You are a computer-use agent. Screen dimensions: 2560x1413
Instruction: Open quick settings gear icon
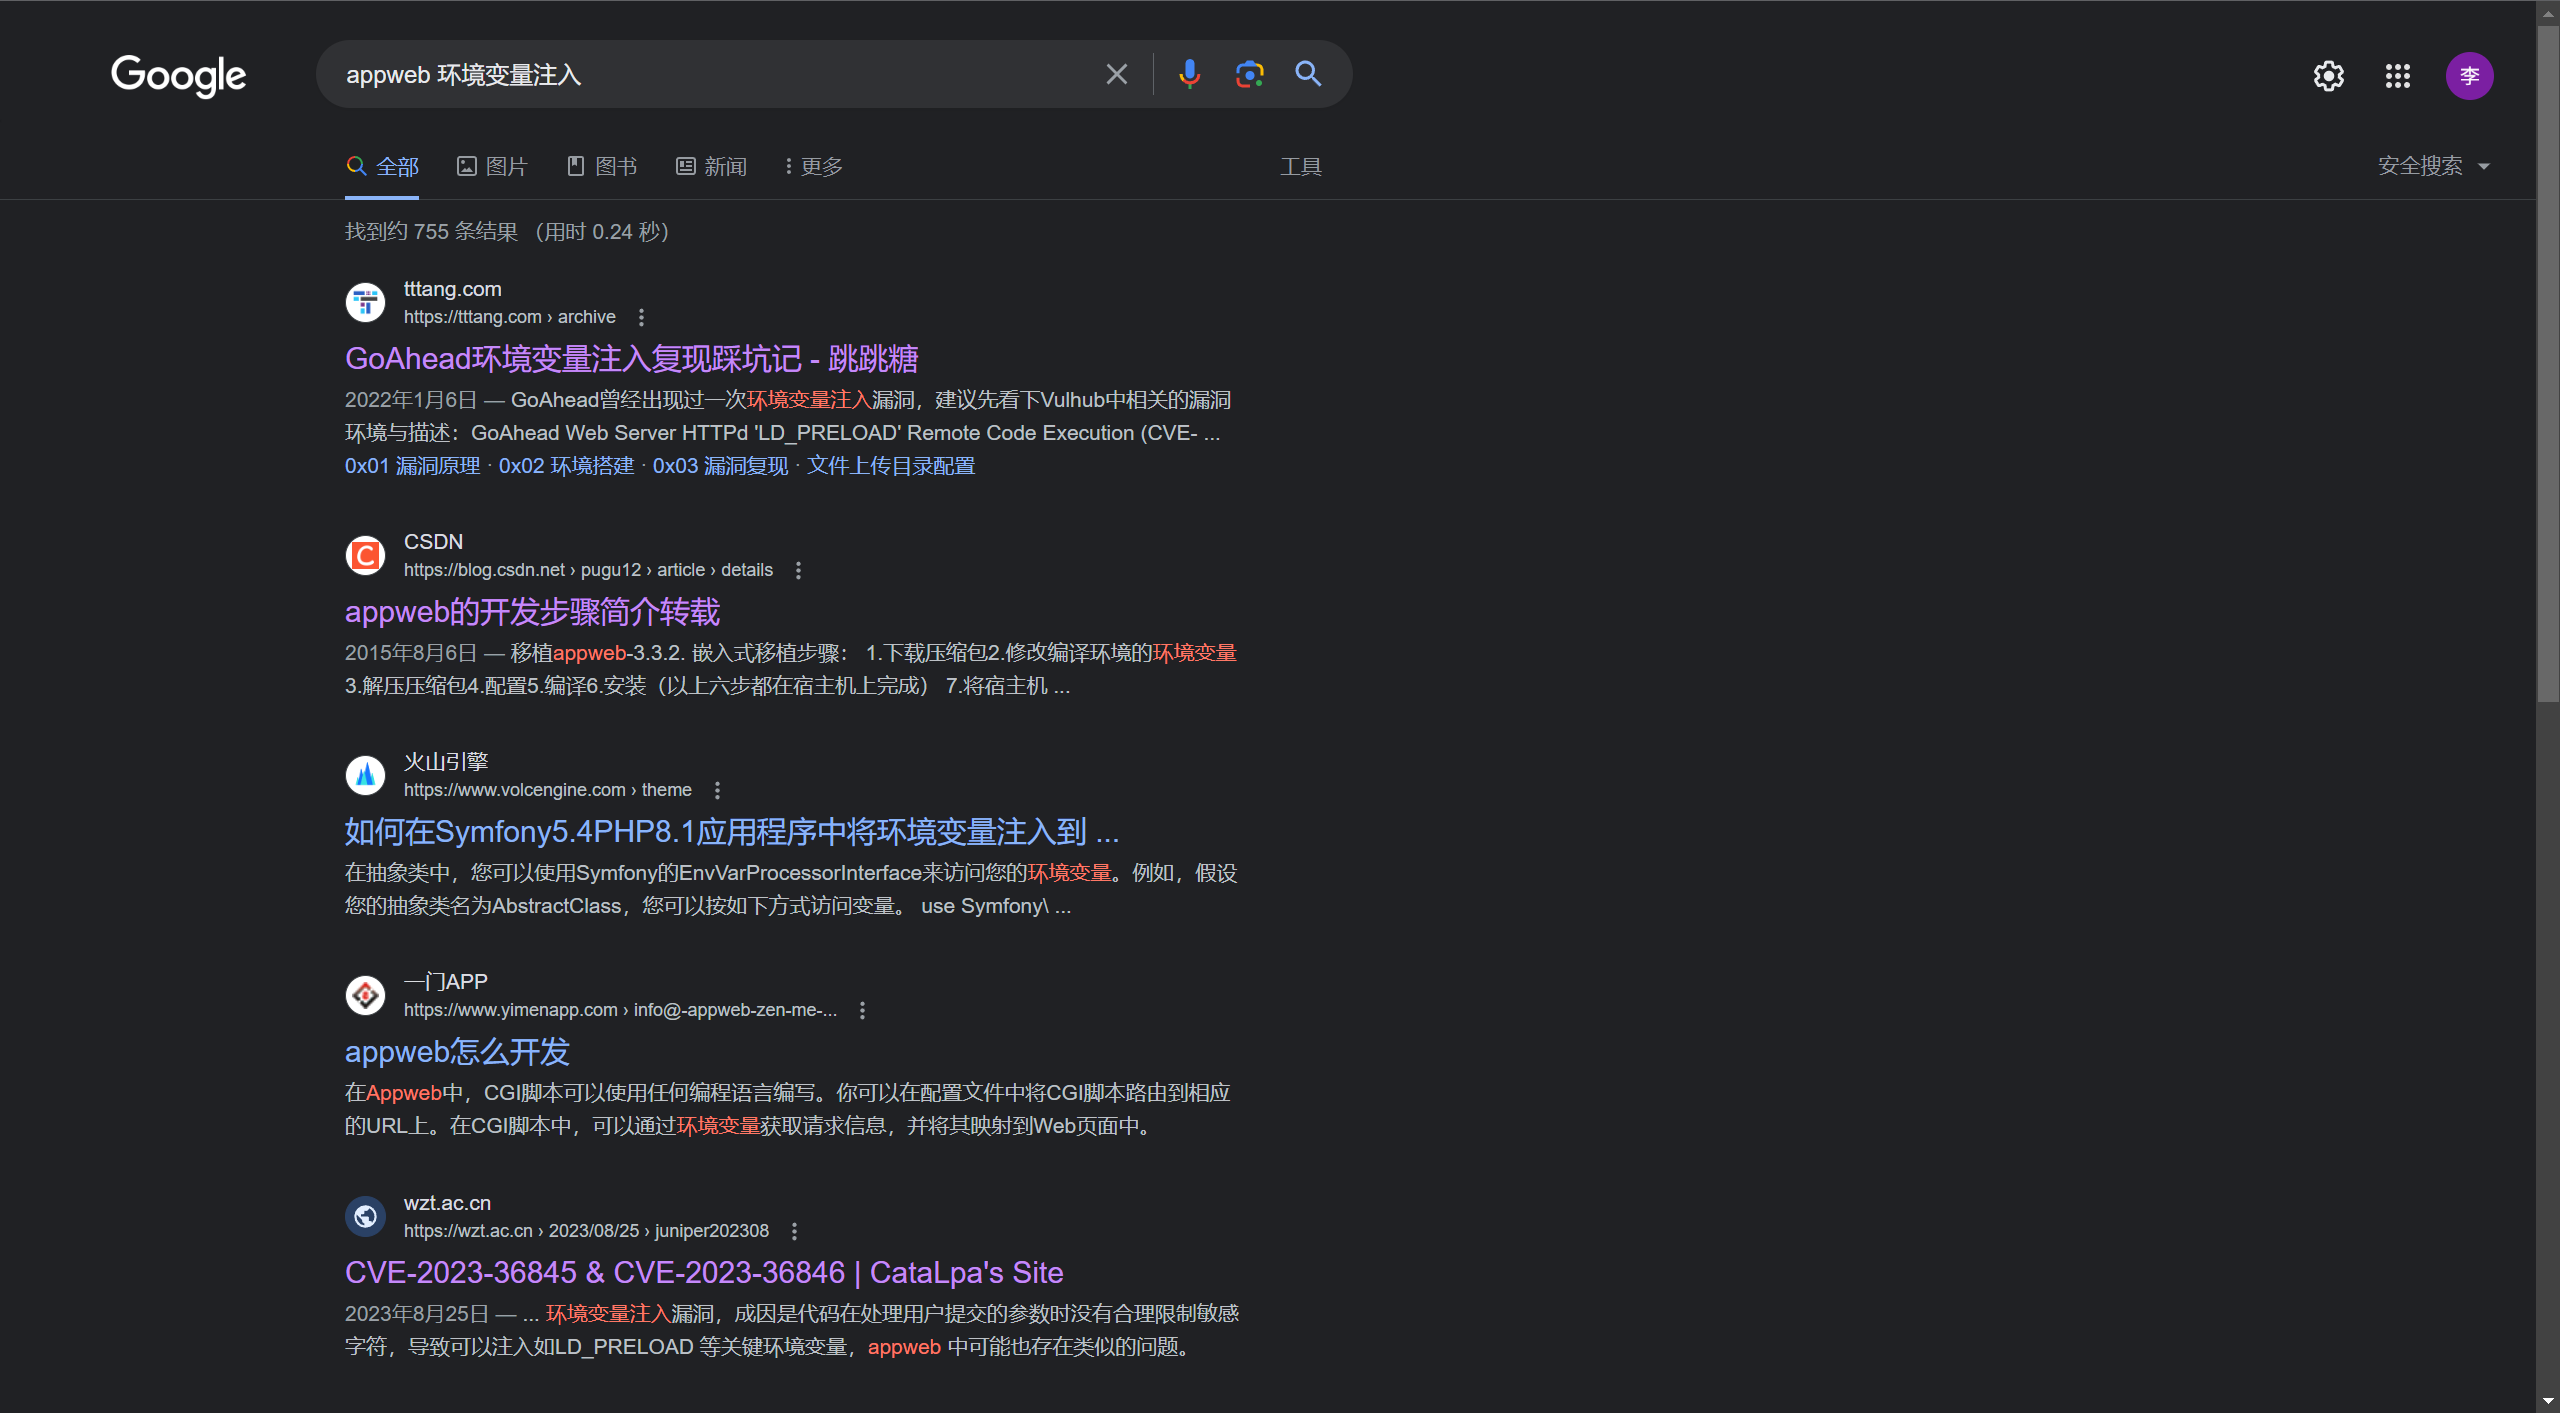click(2329, 76)
